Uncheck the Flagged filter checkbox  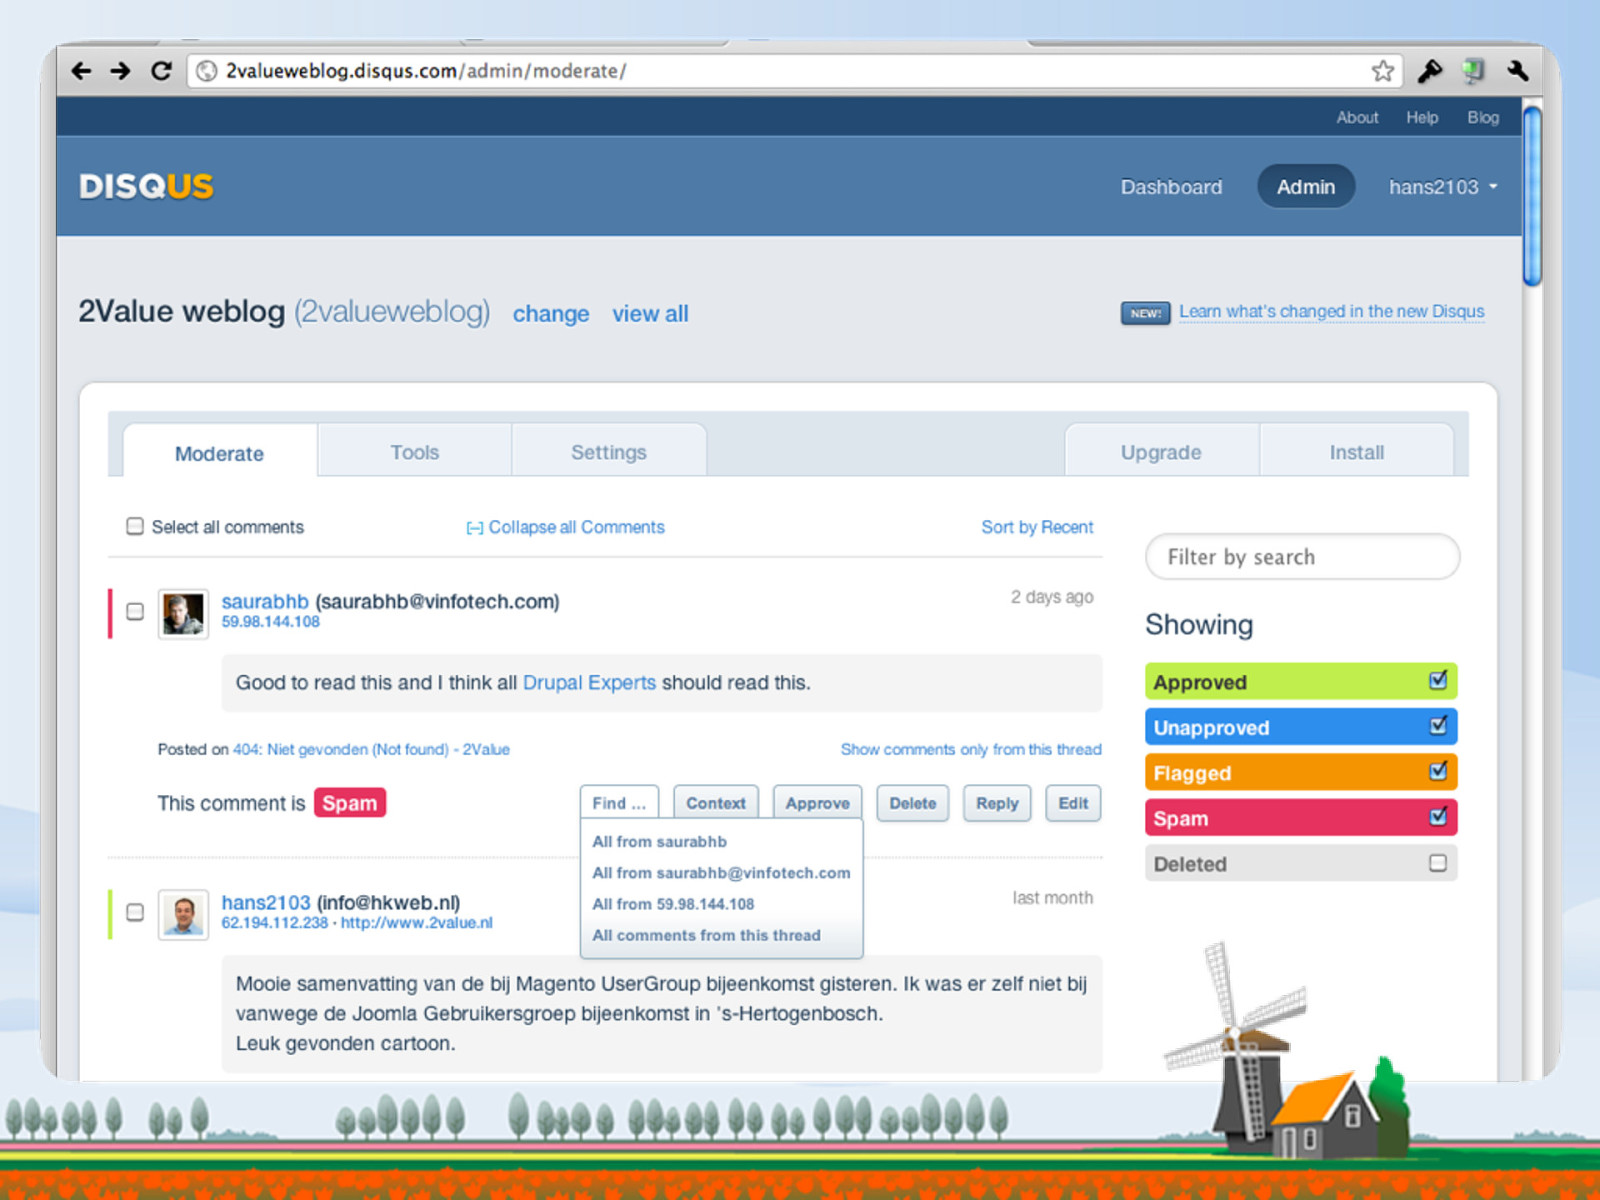tap(1438, 770)
